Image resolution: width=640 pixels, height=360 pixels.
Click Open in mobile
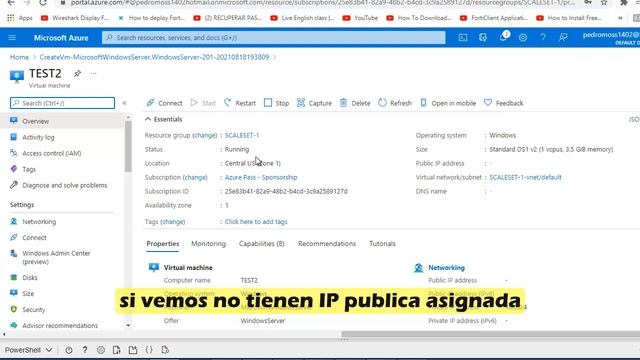pyautogui.click(x=448, y=103)
